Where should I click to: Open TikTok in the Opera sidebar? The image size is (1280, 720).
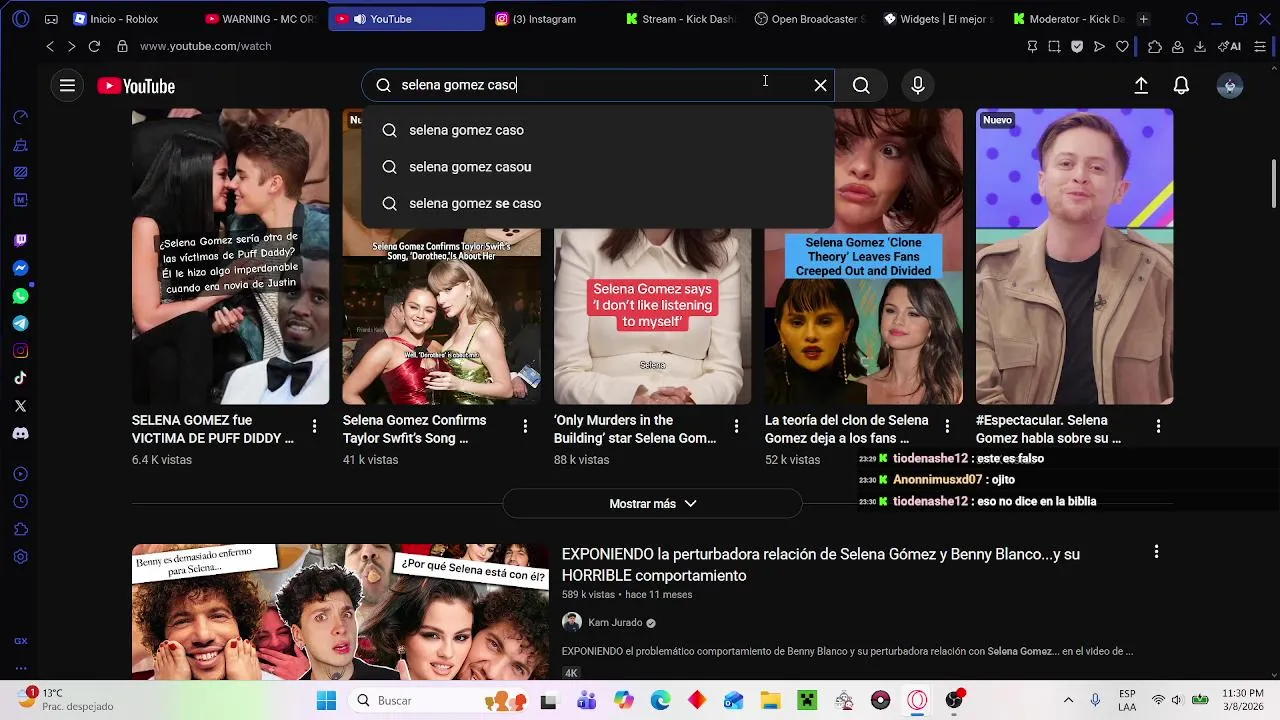[x=21, y=378]
